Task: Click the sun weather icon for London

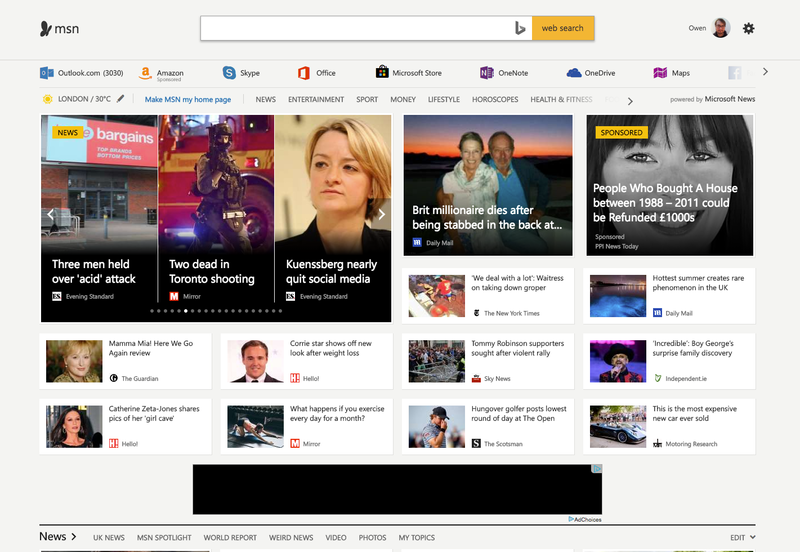Action: pyautogui.click(x=47, y=99)
